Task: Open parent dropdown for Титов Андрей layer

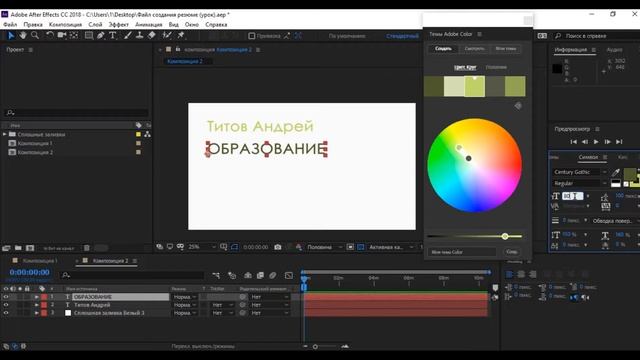Action: [x=269, y=305]
